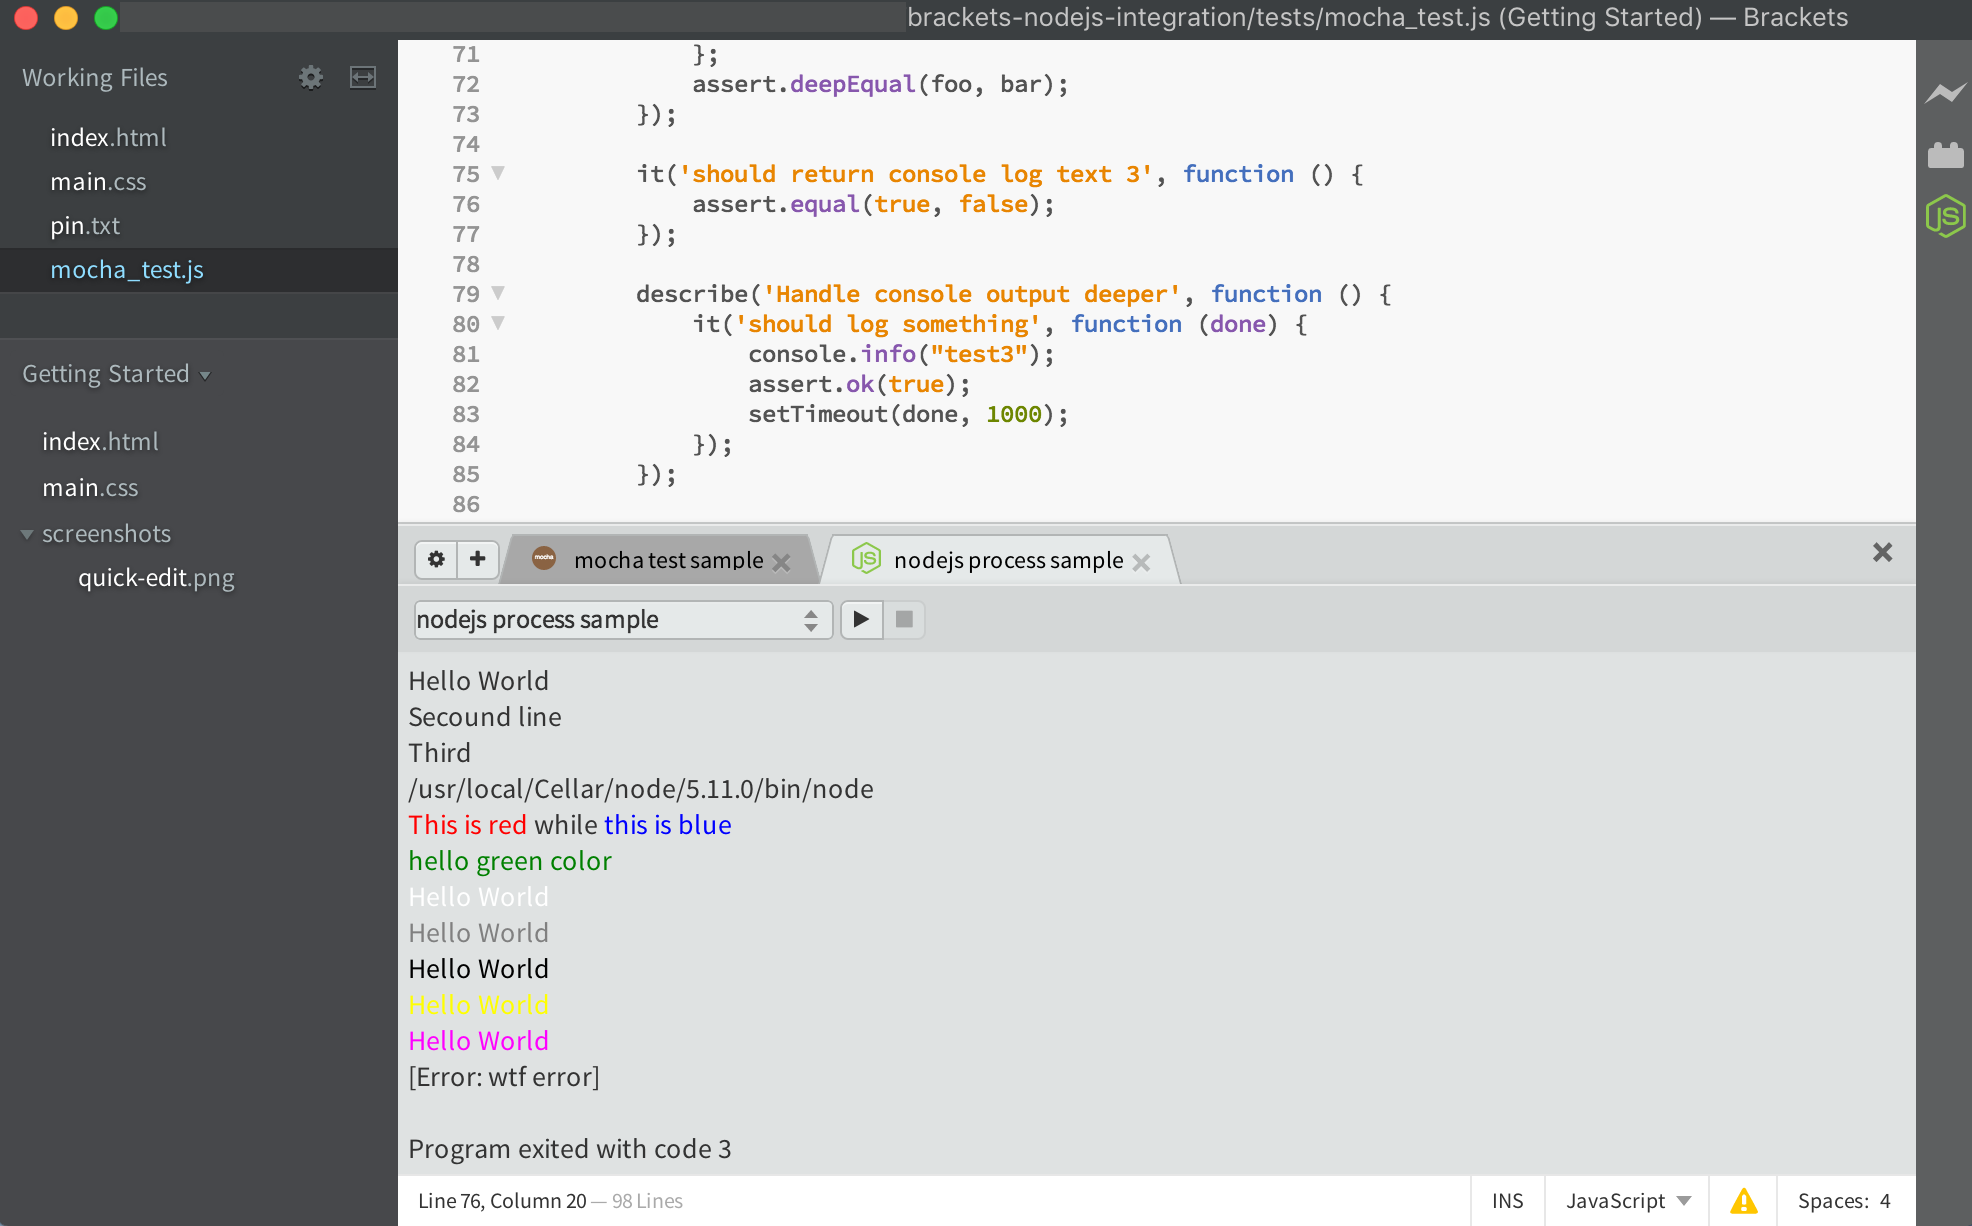Click the Node.js integration sidebar icon
This screenshot has height=1226, width=1972.
point(1945,216)
